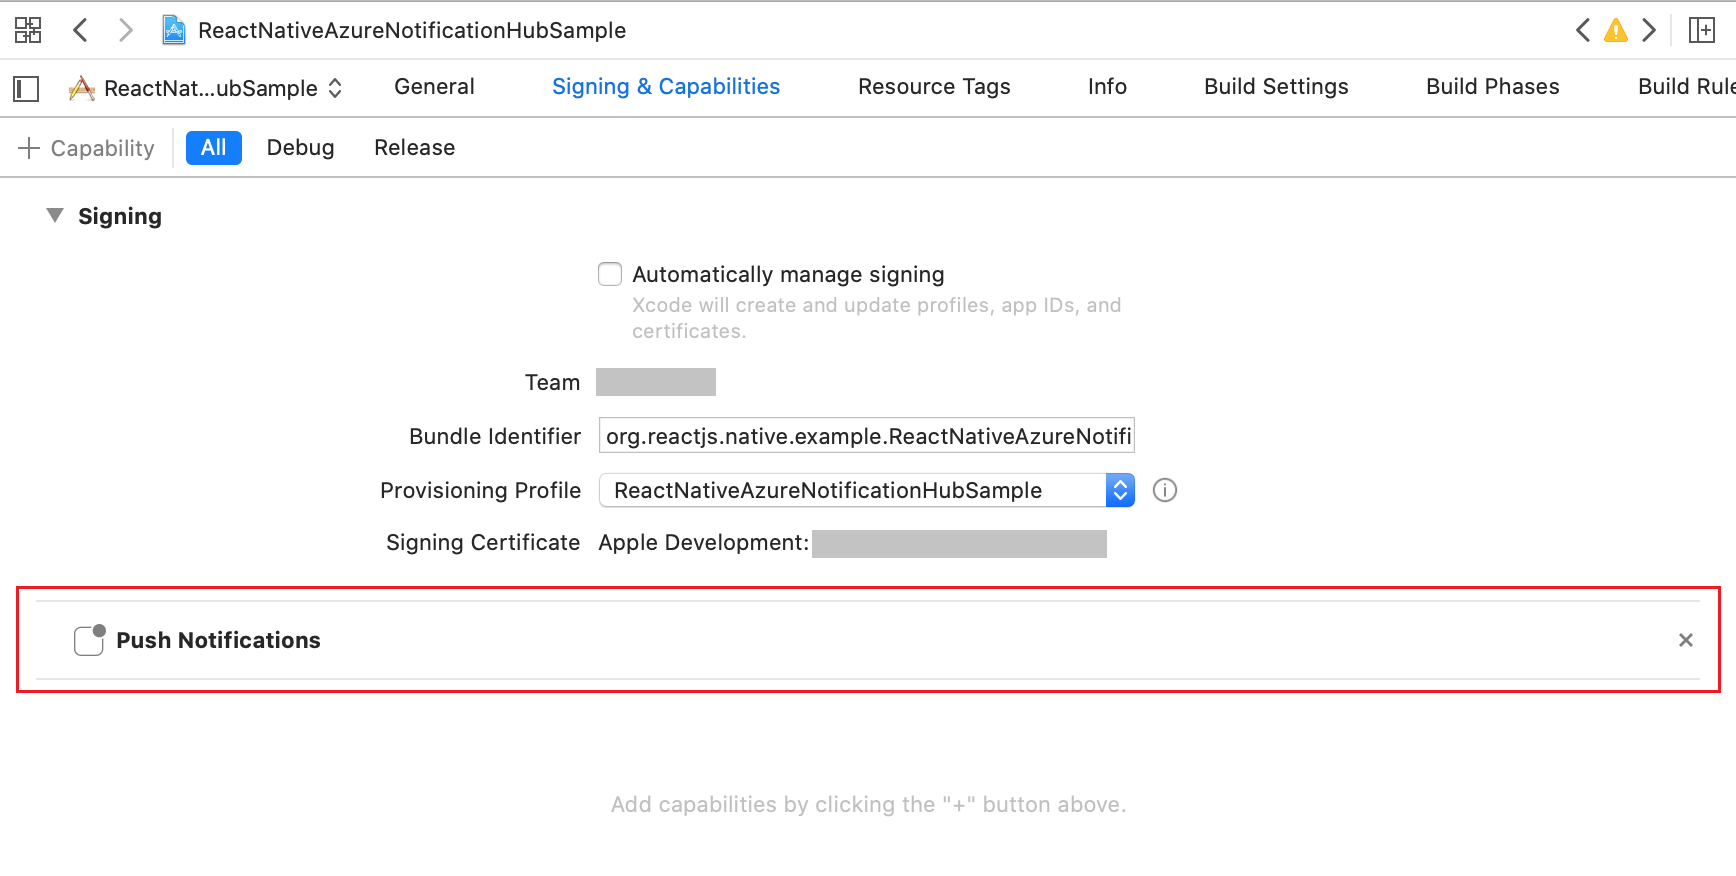The height and width of the screenshot is (876, 1736).
Task: Collapse the Signing section
Action: click(x=55, y=216)
